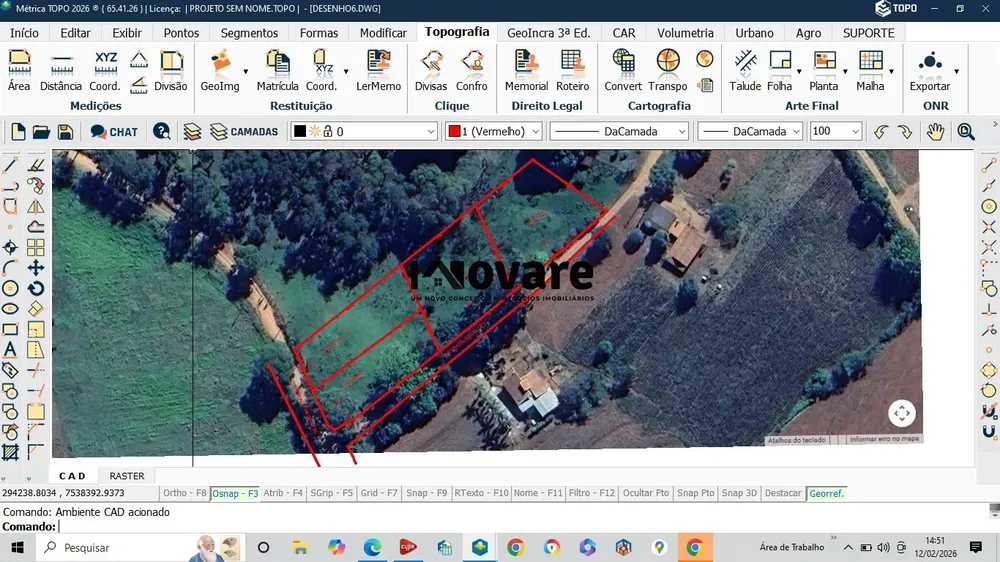
Task: Click the Destacar status button
Action: point(783,493)
